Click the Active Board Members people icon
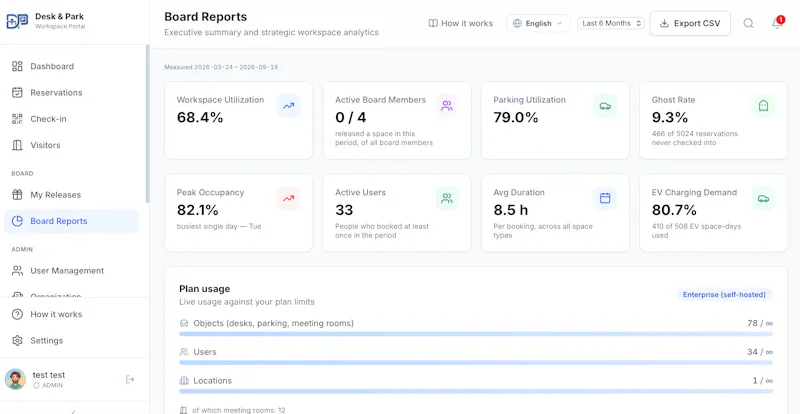800x414 pixels. 447,106
